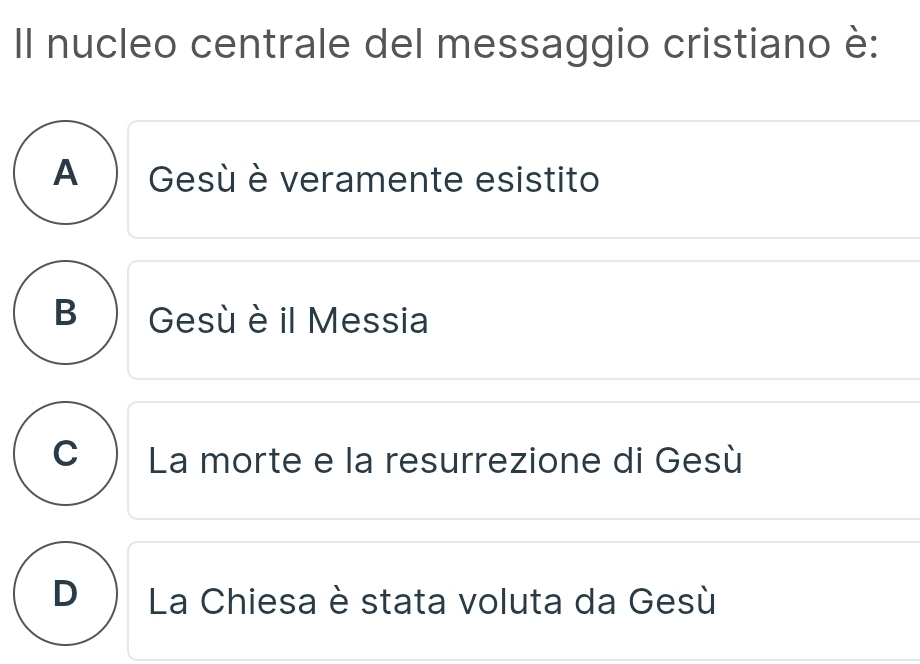Screen dimensions: 920x664
Task: Mark option D as your answer
Action: pos(66,596)
